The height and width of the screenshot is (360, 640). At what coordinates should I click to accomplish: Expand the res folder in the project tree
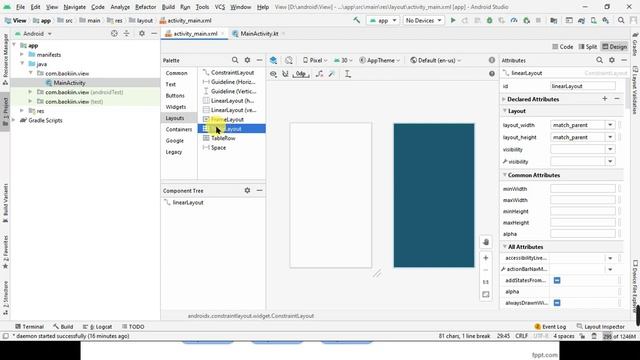22,111
